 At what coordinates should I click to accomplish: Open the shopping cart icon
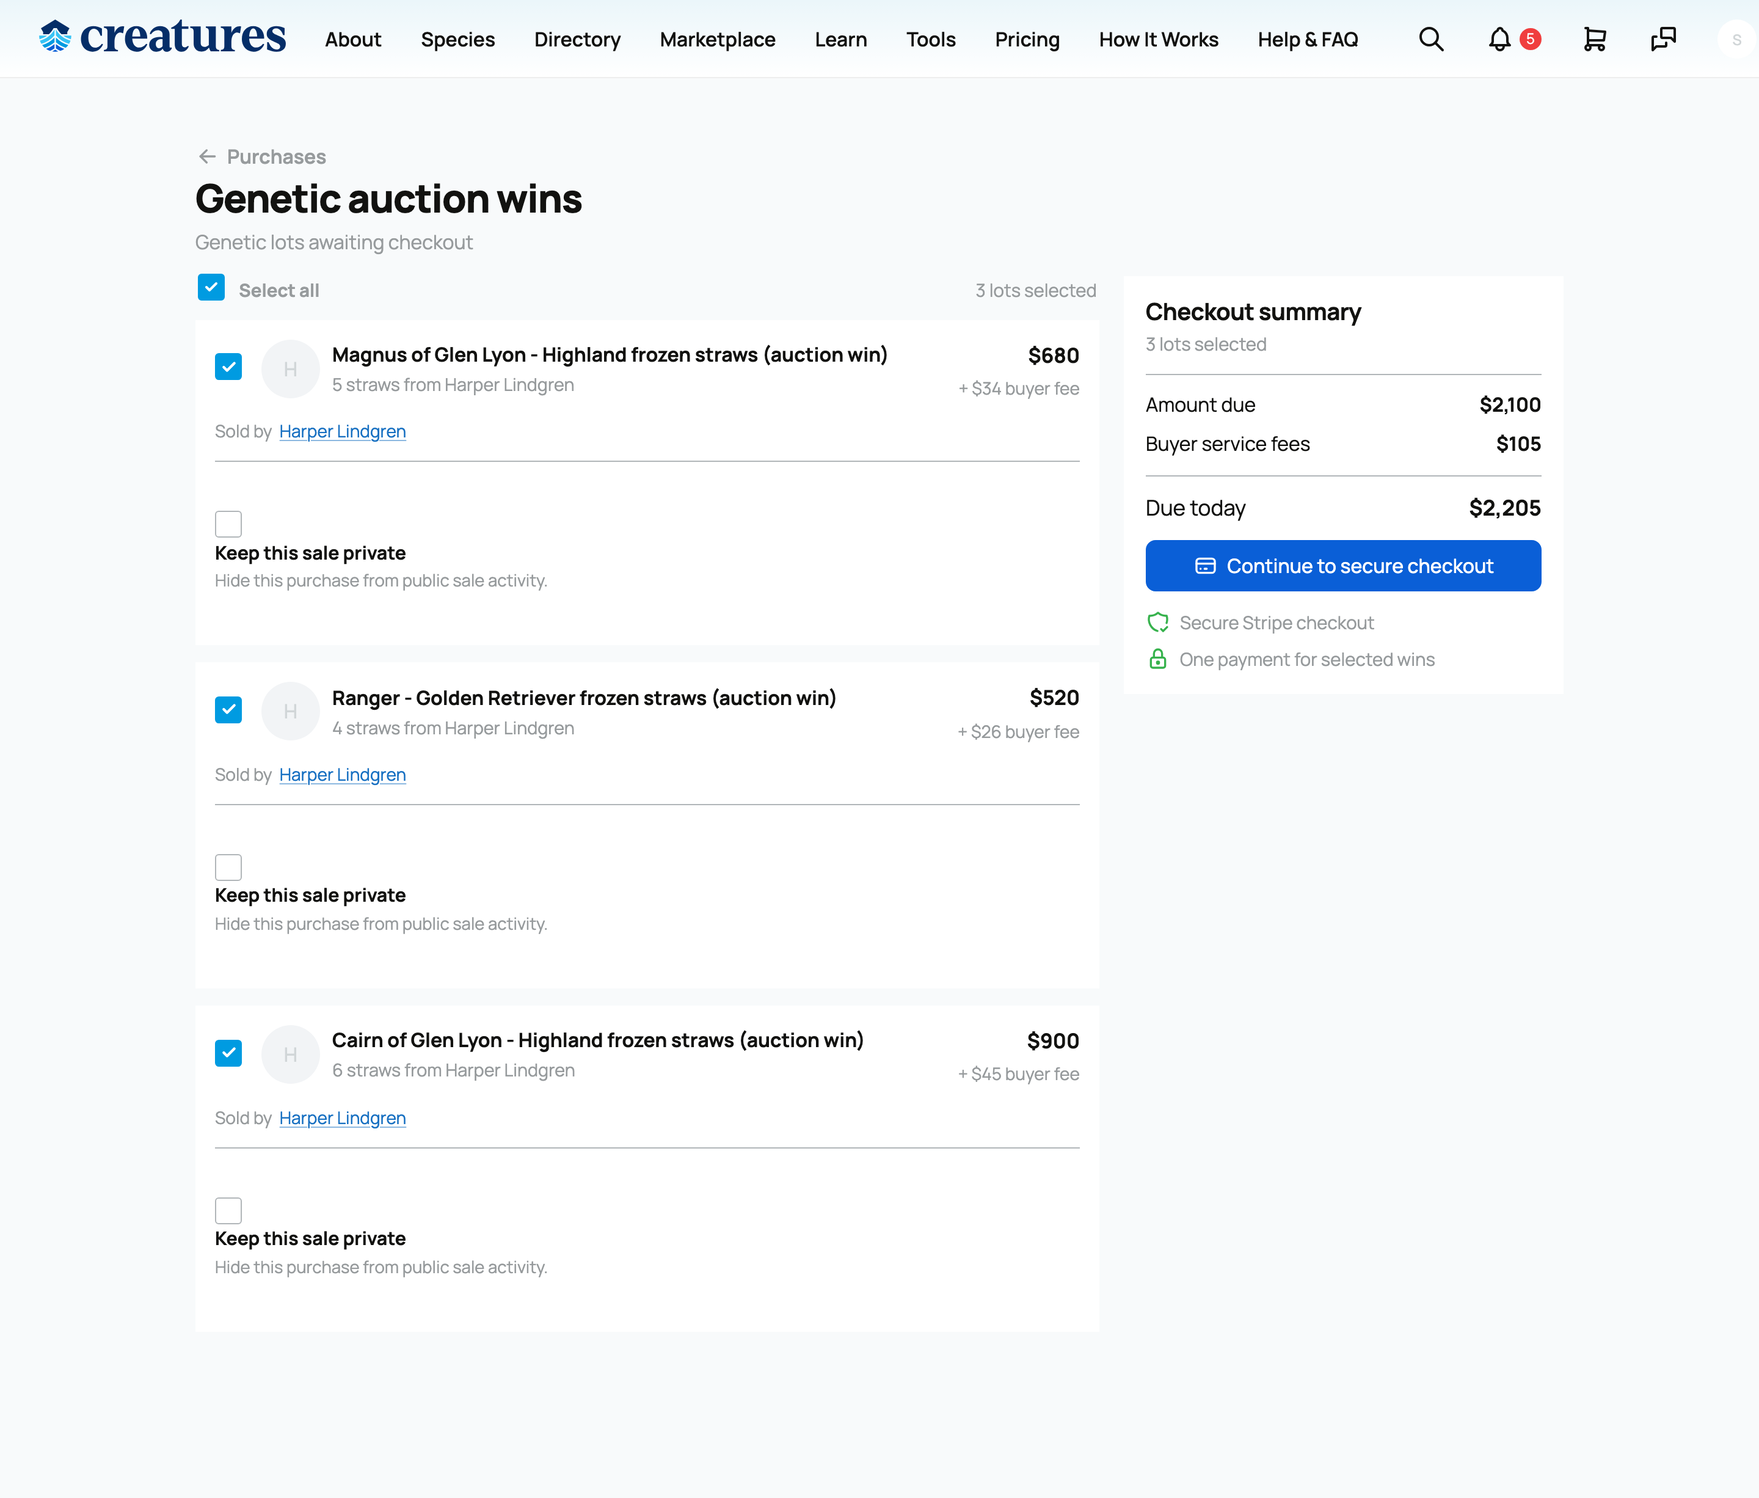click(x=1595, y=39)
